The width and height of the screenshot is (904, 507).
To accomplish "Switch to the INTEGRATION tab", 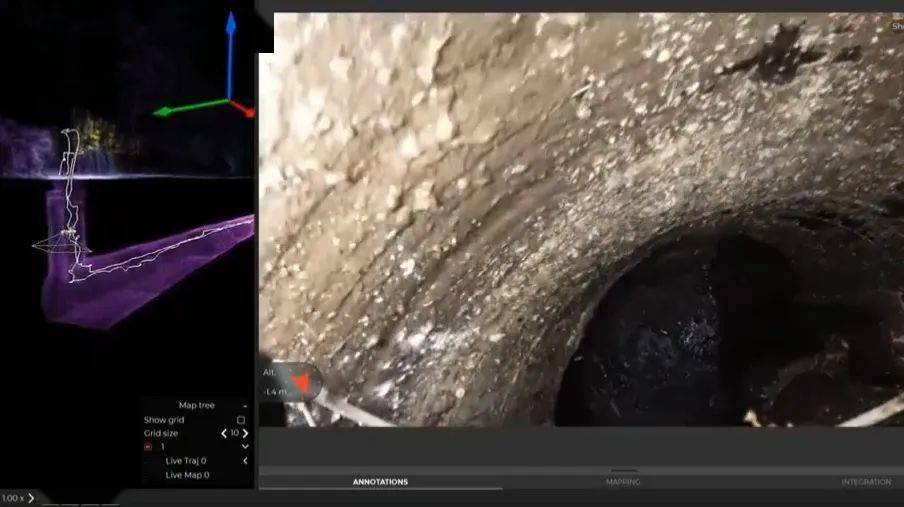I will click(x=866, y=482).
